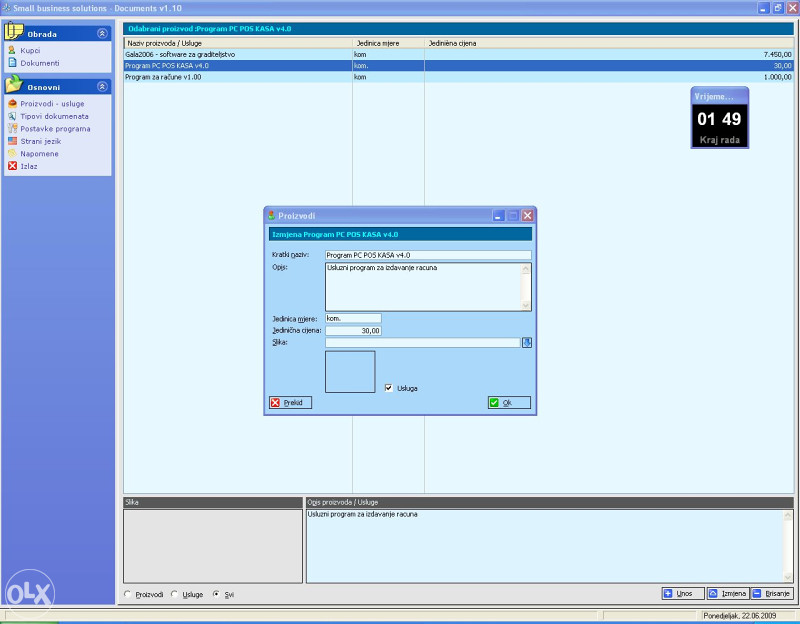The width and height of the screenshot is (800, 624).
Task: Select the Proizvodi radio filter
Action: [128, 594]
